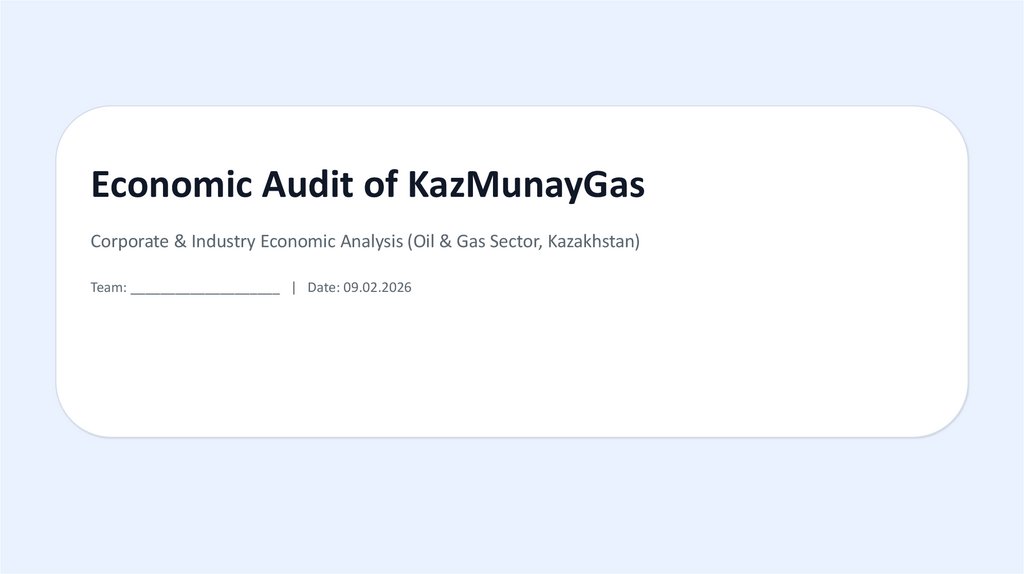Click "(Oil" in the subtitle parentheses
This screenshot has width=1024, height=574.
[x=425, y=242]
